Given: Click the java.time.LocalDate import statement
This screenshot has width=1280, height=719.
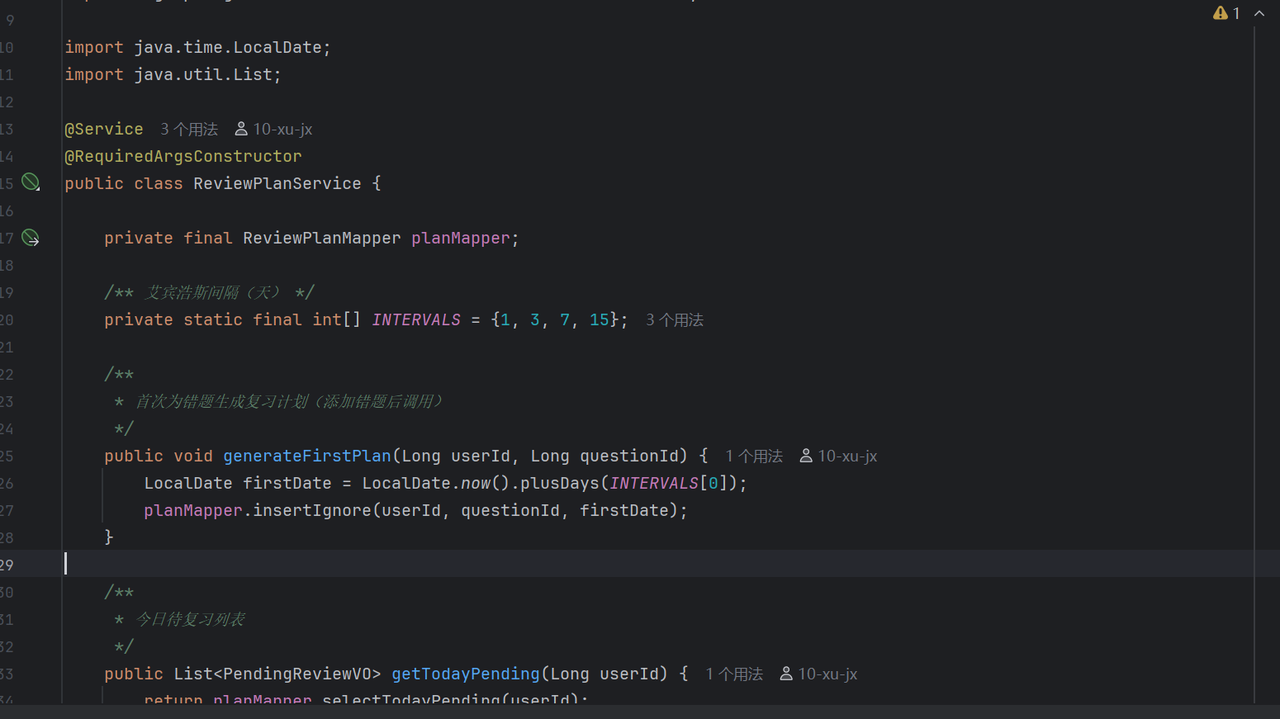Looking at the screenshot, I should pyautogui.click(x=198, y=47).
